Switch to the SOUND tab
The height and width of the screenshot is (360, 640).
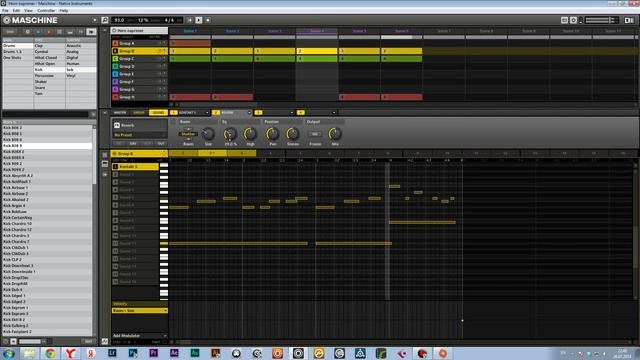point(158,113)
